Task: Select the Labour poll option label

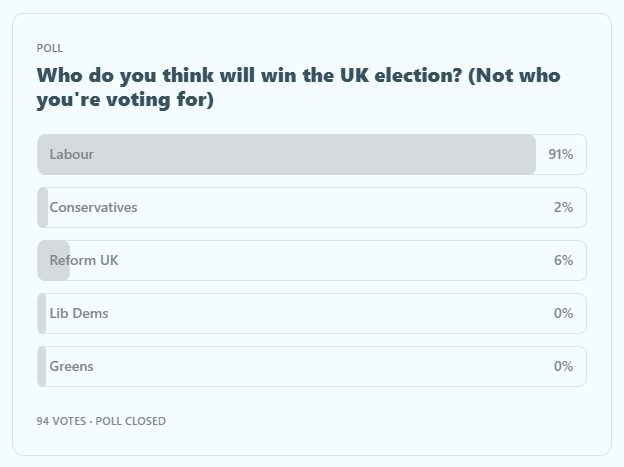Action: coord(71,155)
